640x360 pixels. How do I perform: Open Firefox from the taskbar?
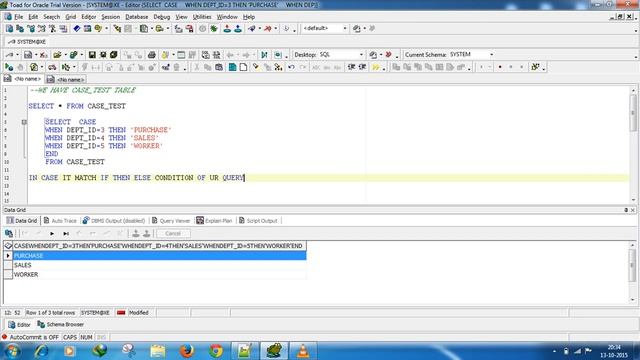click(x=187, y=351)
